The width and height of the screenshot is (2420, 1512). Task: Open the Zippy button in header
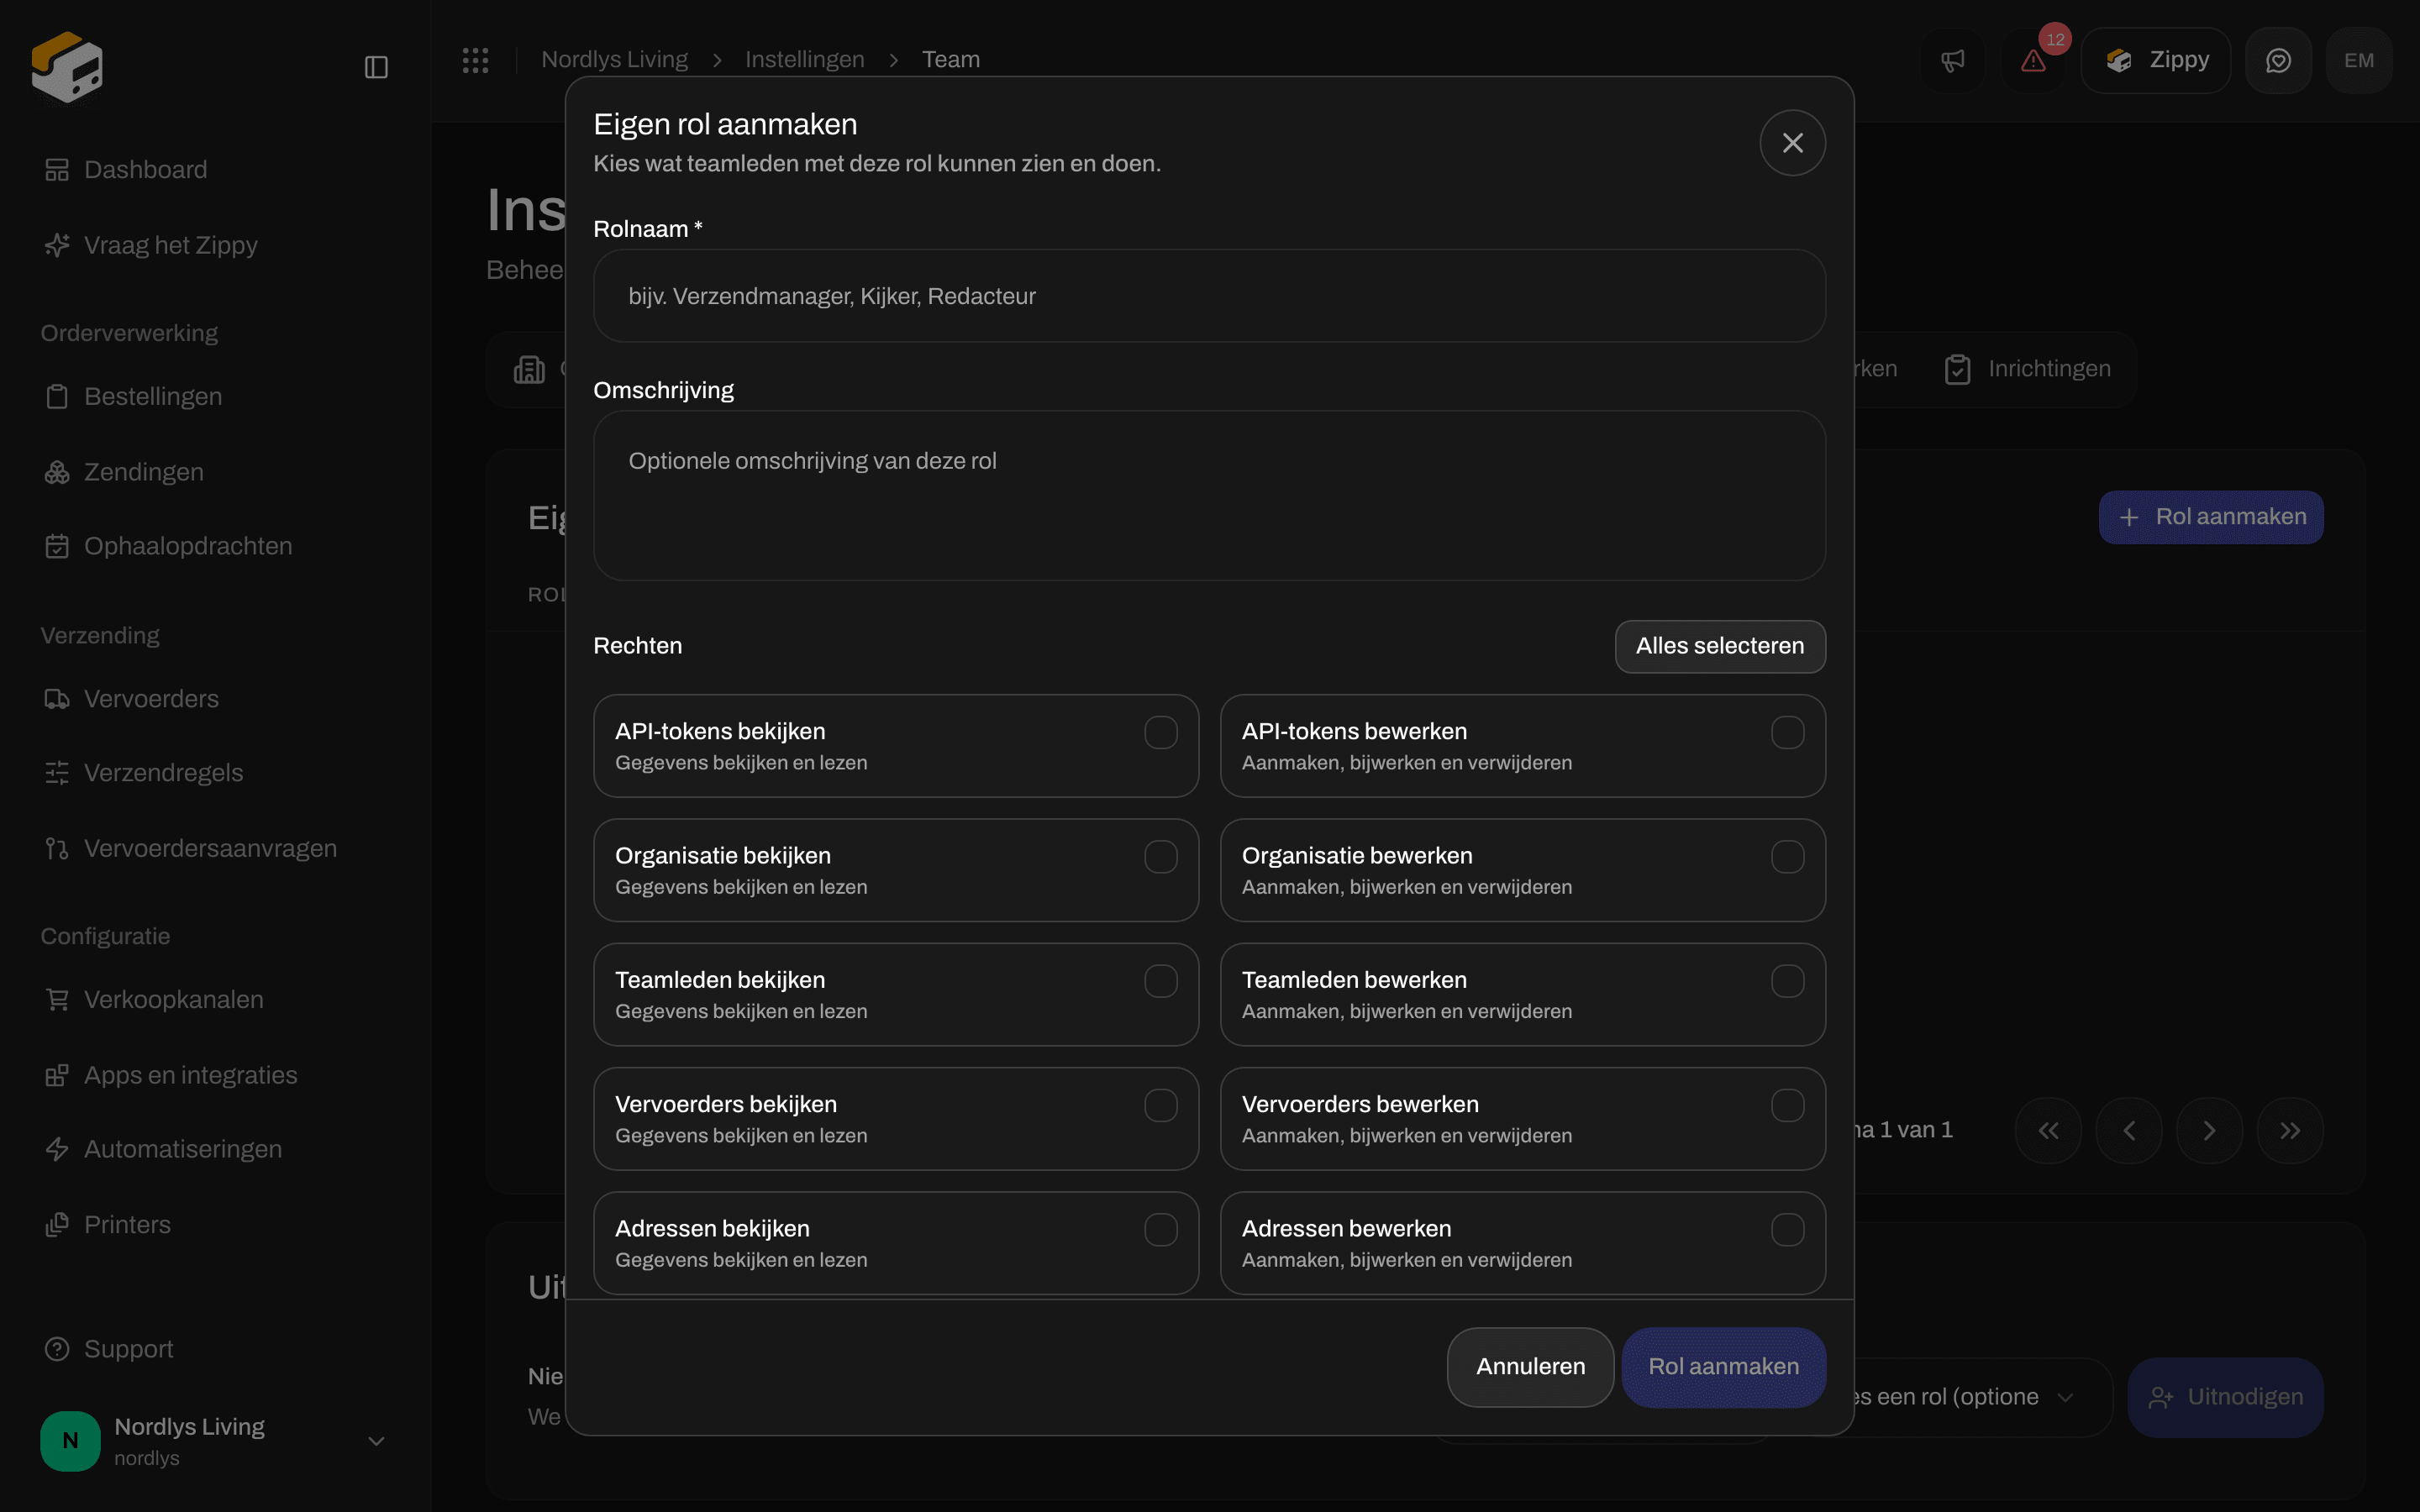(x=2156, y=61)
